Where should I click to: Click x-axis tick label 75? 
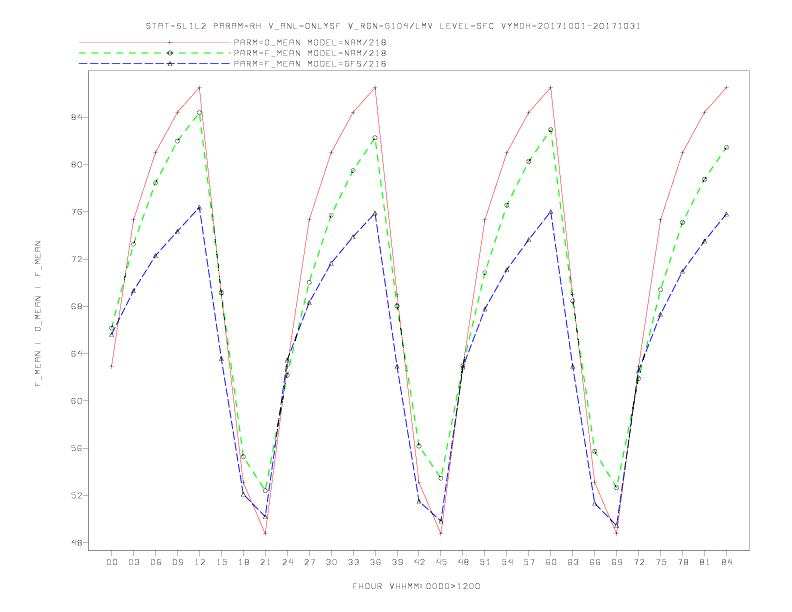[x=661, y=562]
